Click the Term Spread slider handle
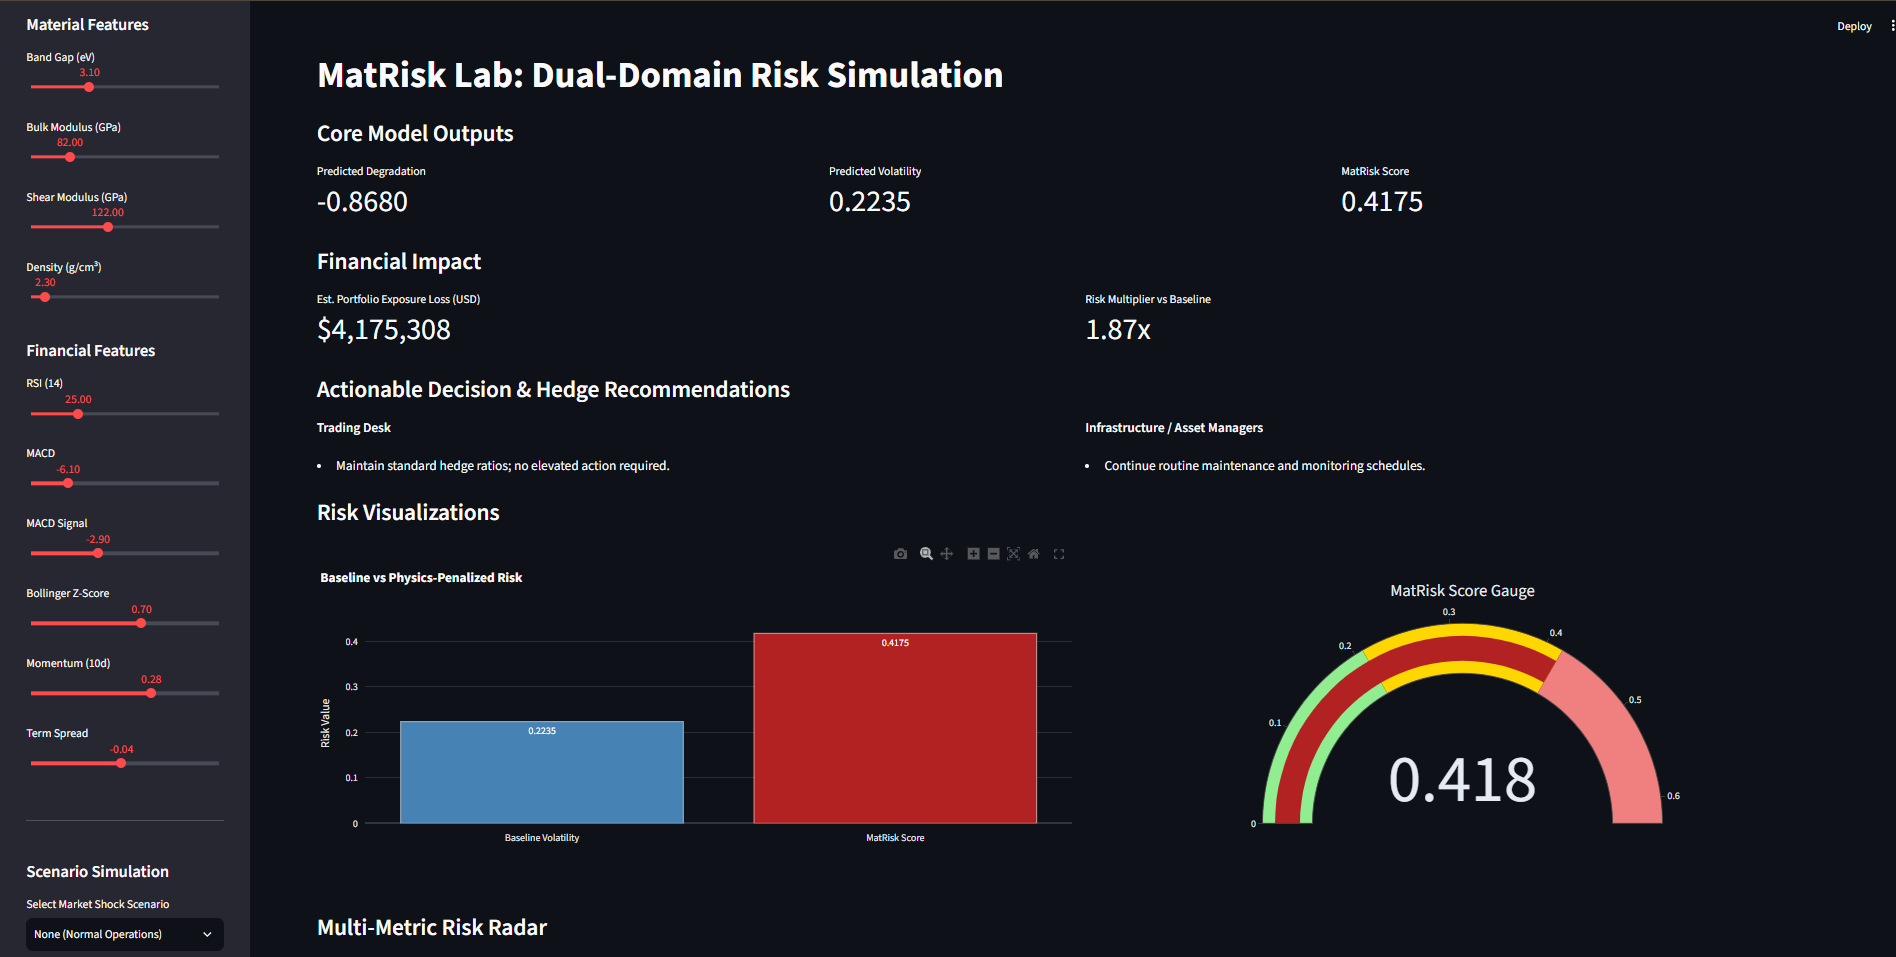The height and width of the screenshot is (957, 1896). [121, 763]
